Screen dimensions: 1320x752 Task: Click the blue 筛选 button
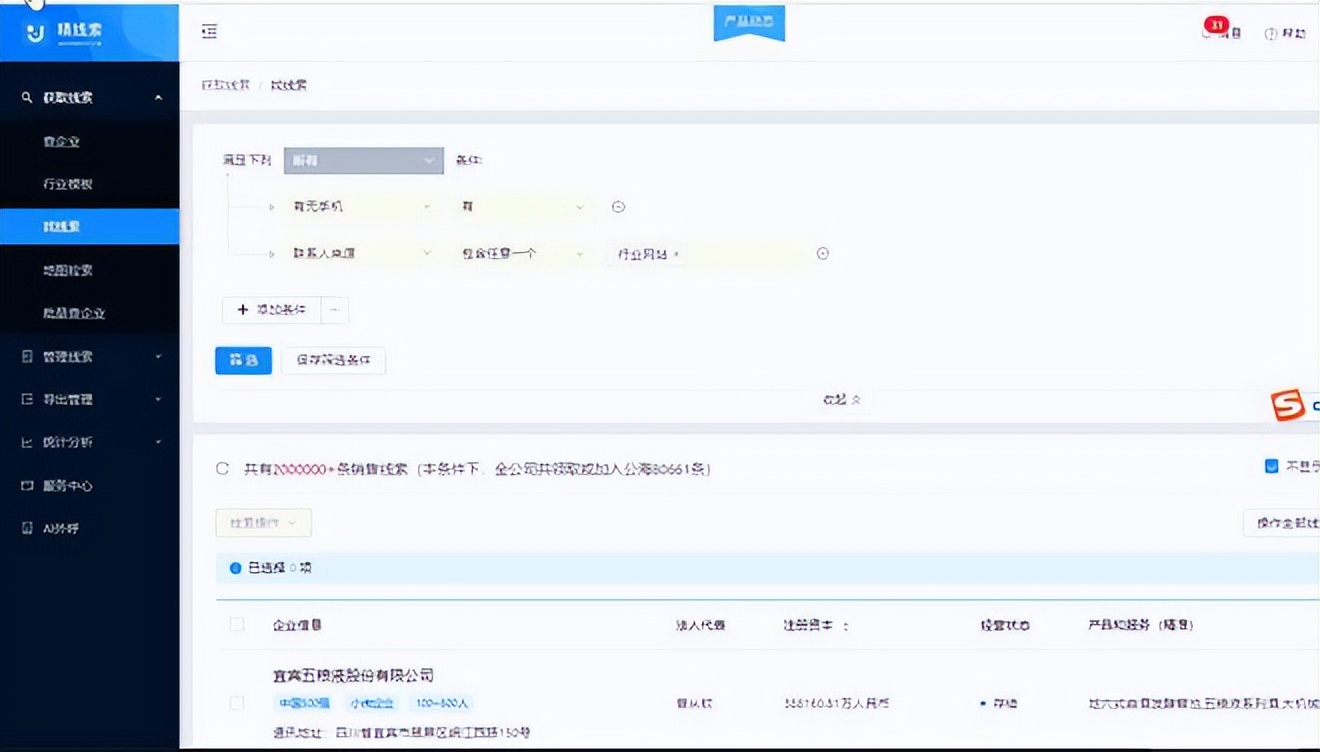(243, 360)
